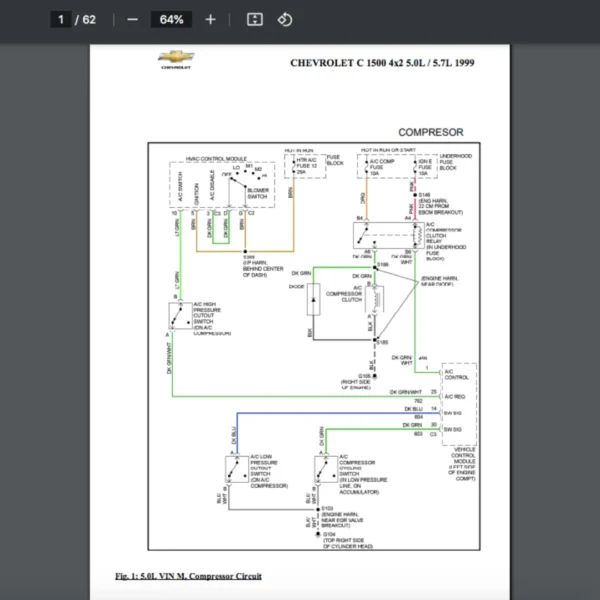Click the 64% zoom level field

171,20
